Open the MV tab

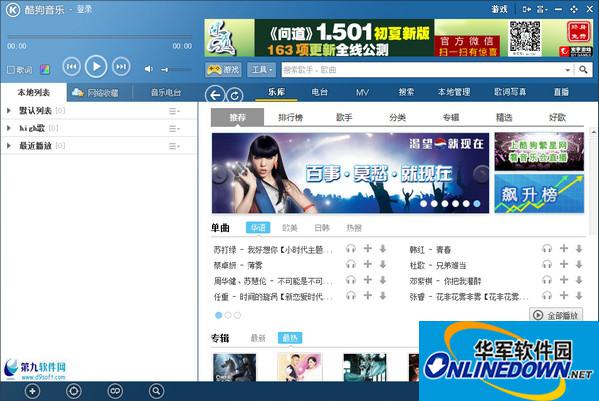tap(362, 92)
